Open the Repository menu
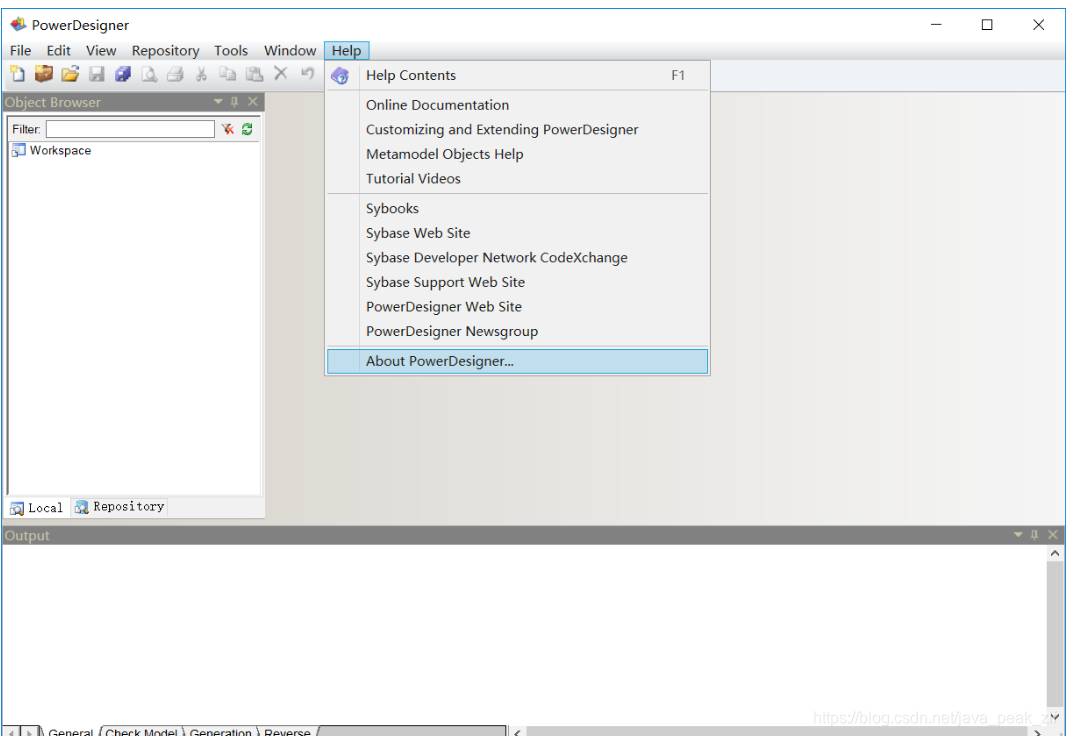The width and height of the screenshot is (1067, 736). coord(165,50)
